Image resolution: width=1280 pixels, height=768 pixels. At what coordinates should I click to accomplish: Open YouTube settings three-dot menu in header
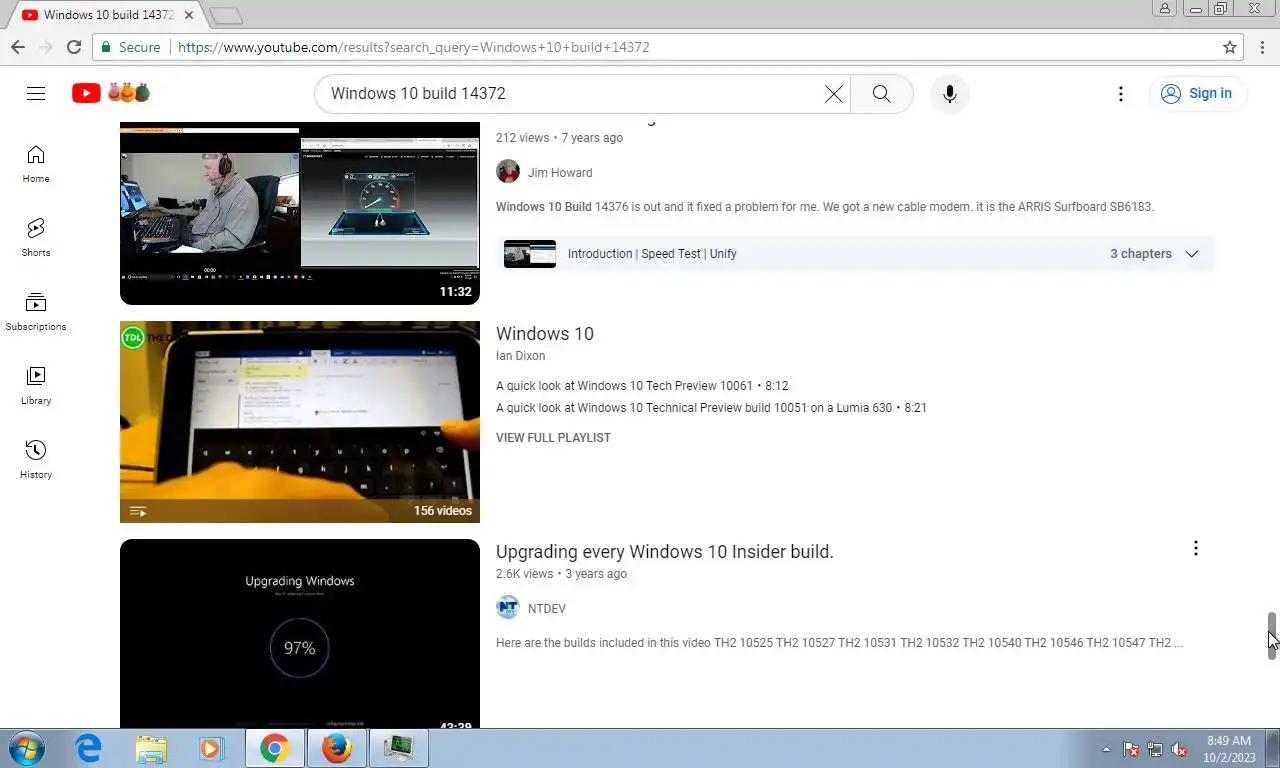pyautogui.click(x=1120, y=94)
